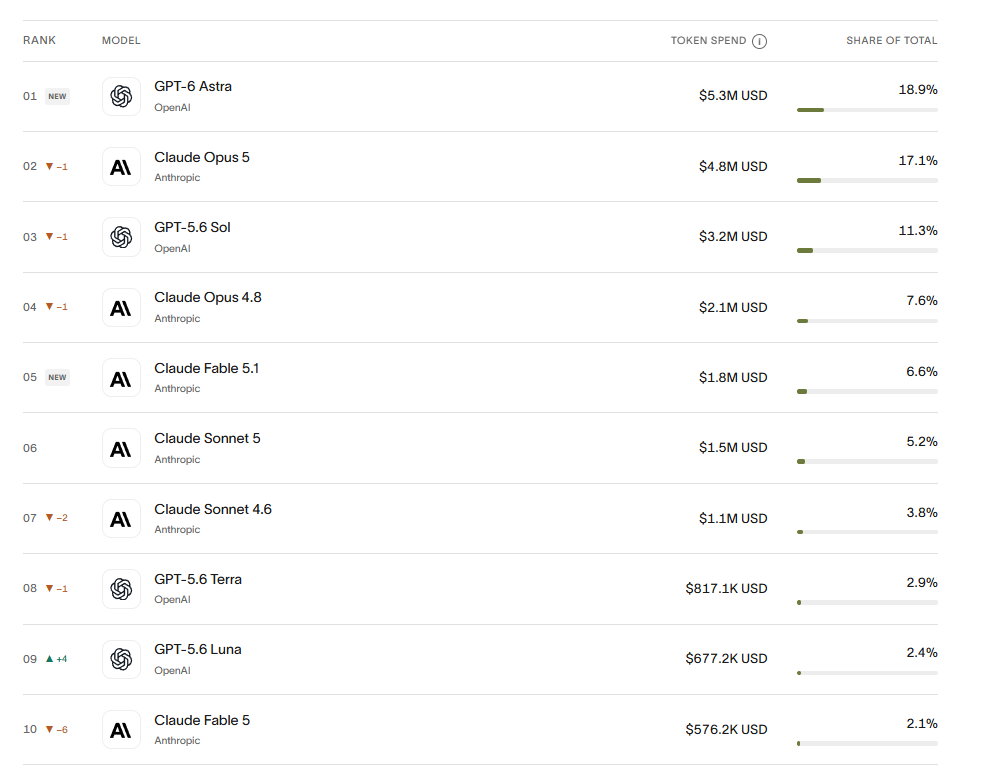Click the OpenAI logo beside GPT-6 Astra
This screenshot has width=992, height=767.
click(x=121, y=97)
